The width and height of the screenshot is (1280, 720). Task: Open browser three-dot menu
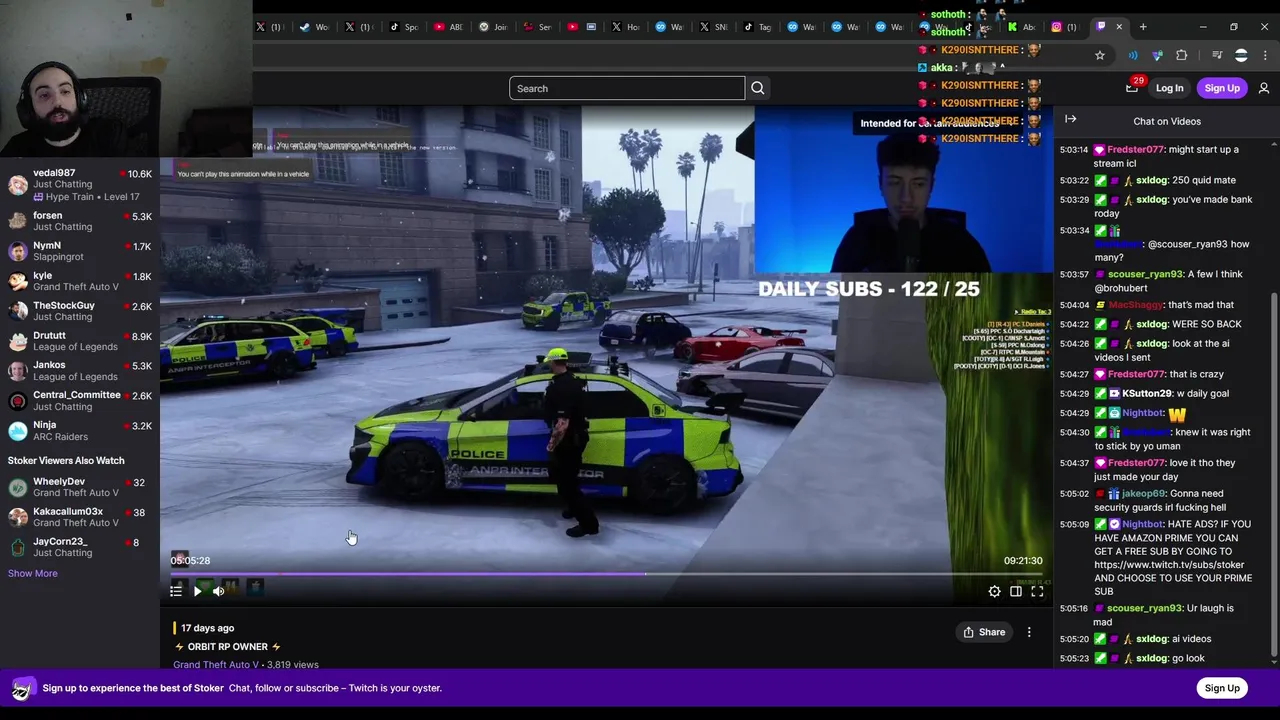tap(1265, 55)
